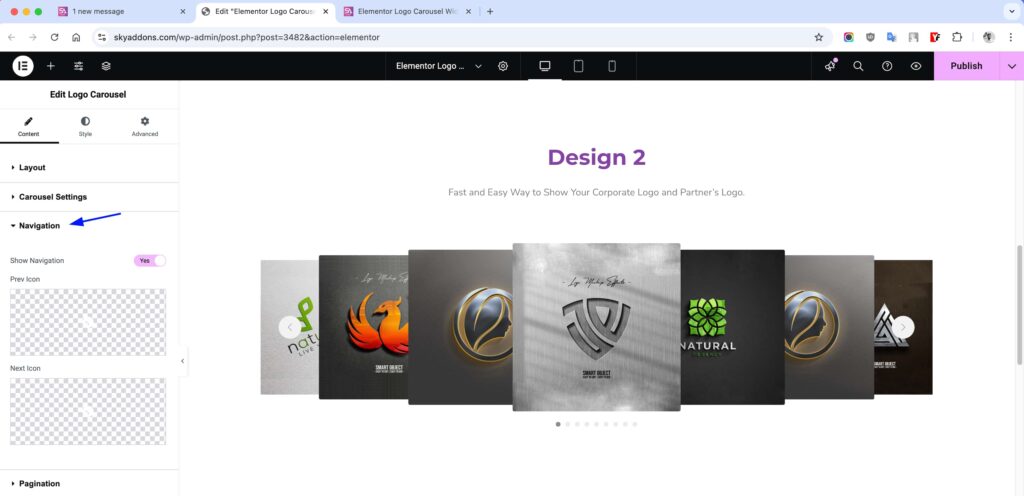Close the '1 new message' tab

pos(182,11)
